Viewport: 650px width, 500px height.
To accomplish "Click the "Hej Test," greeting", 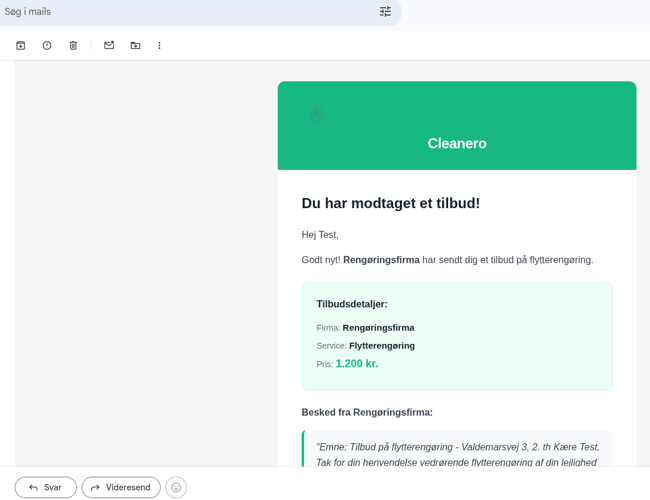I will [320, 235].
